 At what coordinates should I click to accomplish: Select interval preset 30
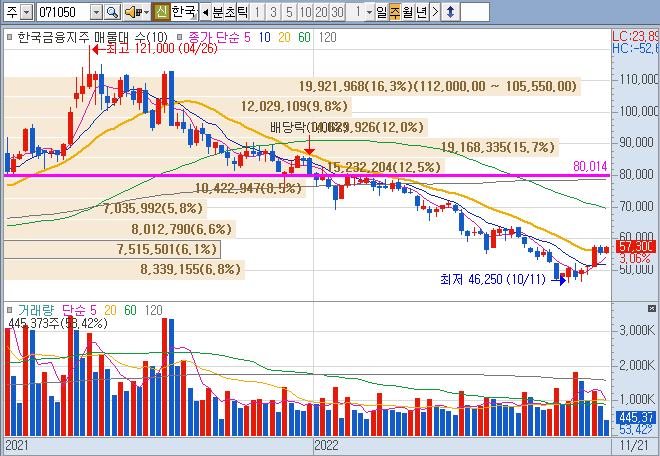[337, 12]
